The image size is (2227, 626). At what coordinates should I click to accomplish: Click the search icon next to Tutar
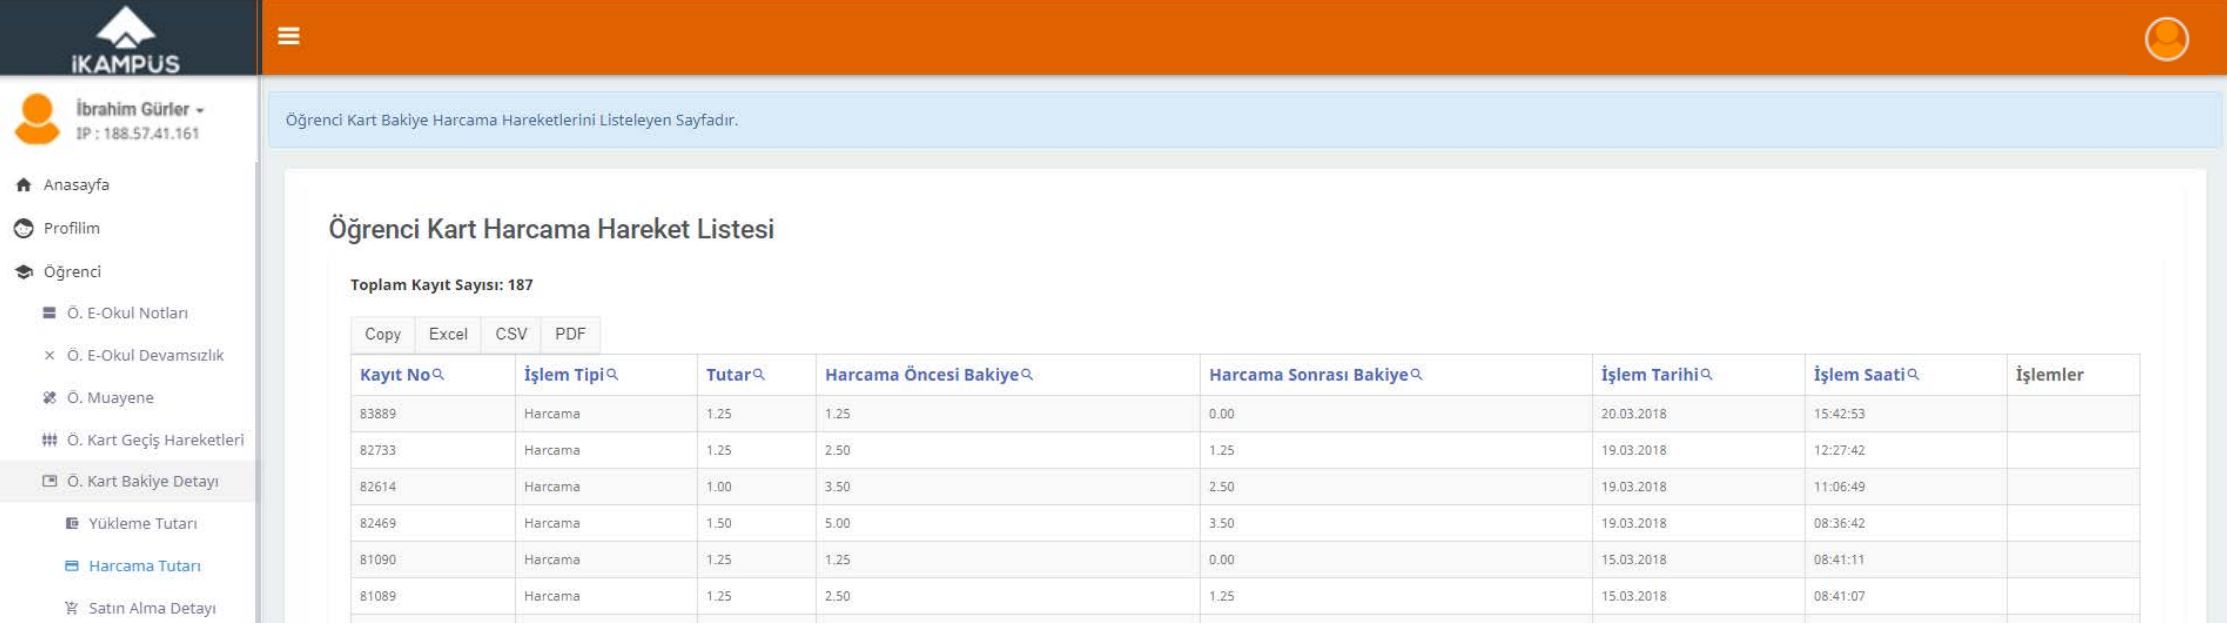[x=759, y=375]
